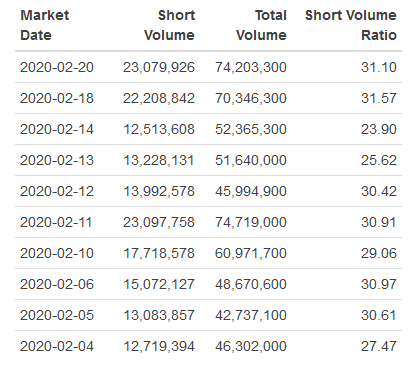Viewport: 416px width, 381px height.
Task: Click the ratio value 30.42
Action: pyautogui.click(x=379, y=191)
